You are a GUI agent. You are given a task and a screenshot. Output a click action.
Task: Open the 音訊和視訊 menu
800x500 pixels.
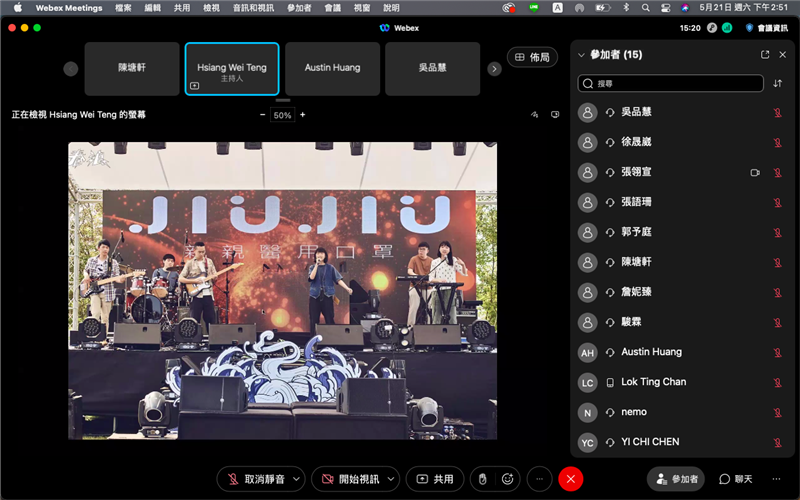coord(253,7)
